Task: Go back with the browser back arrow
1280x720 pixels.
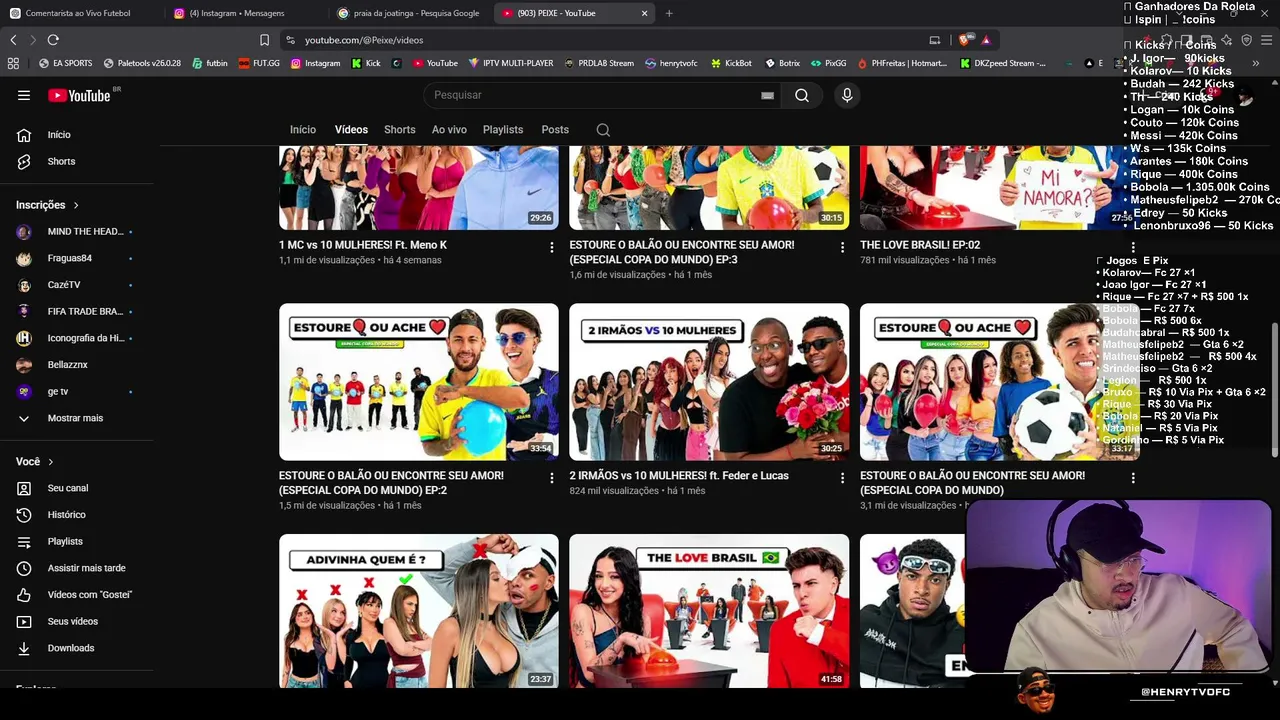Action: point(13,40)
